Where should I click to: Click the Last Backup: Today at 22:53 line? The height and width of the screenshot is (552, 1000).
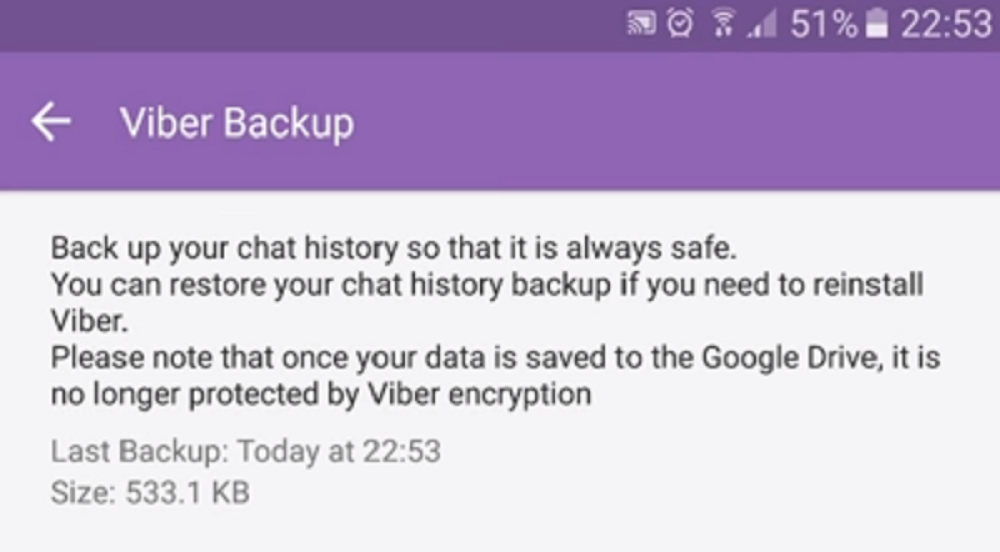[246, 452]
